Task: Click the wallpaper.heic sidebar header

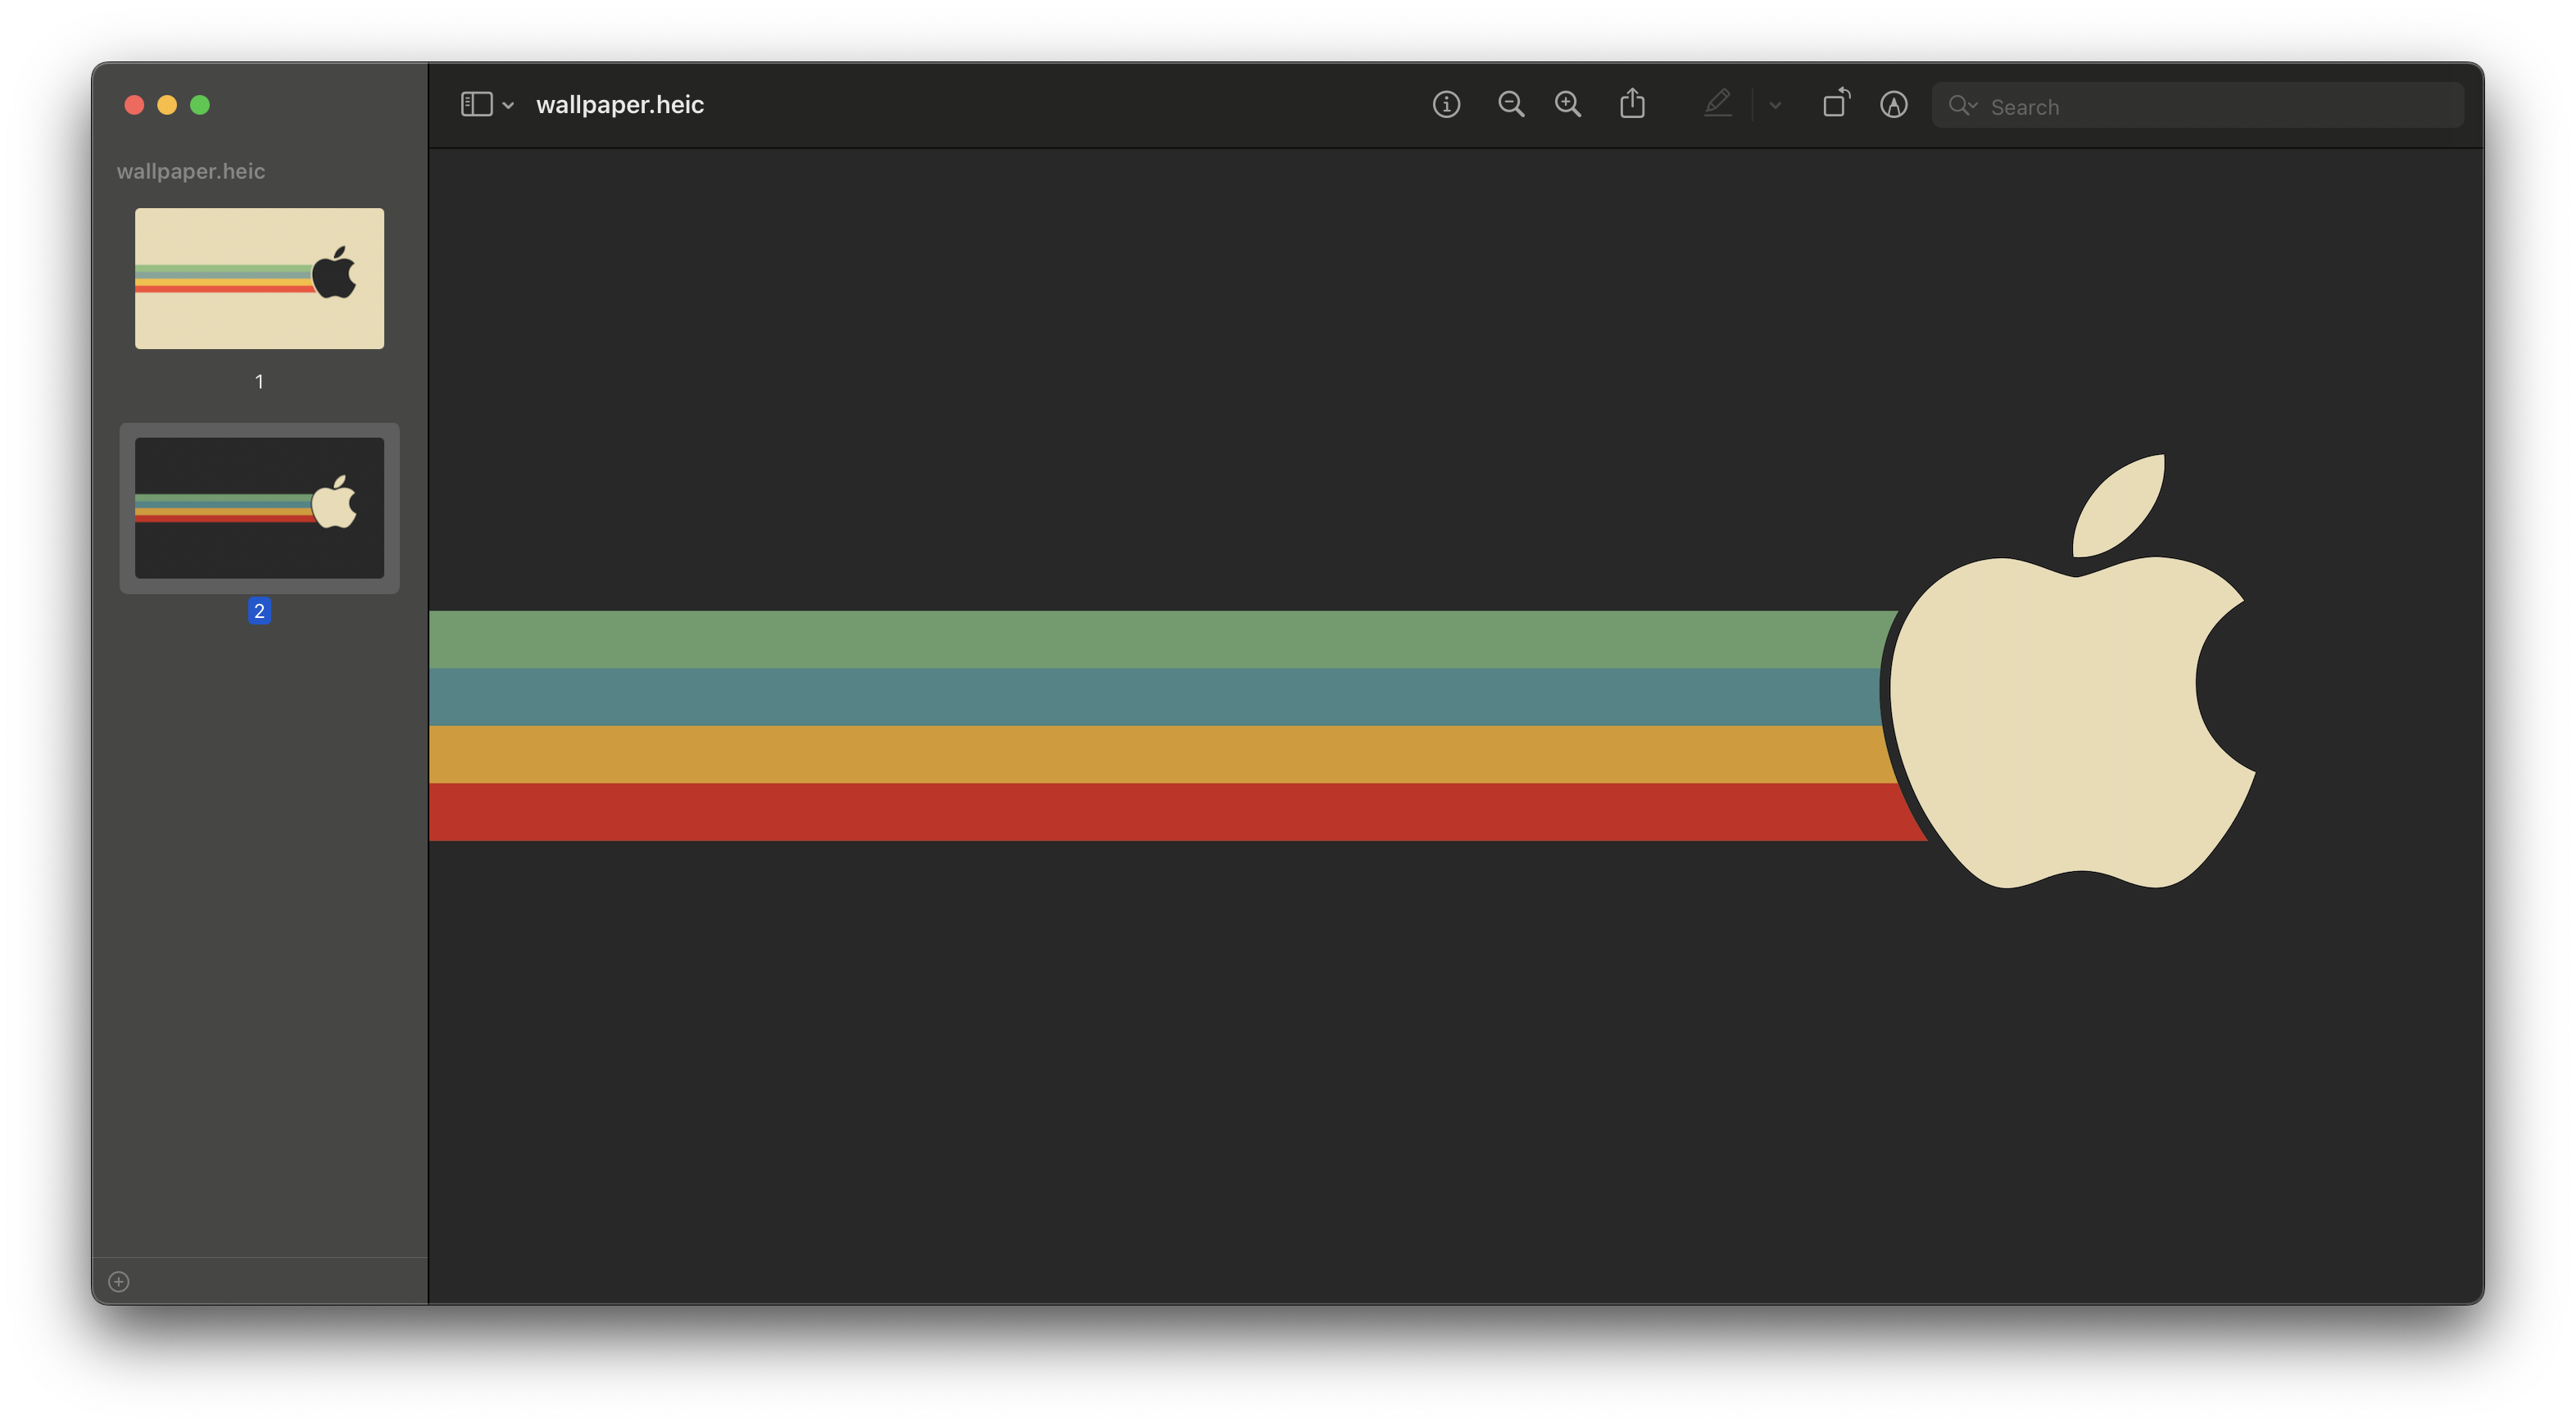Action: click(190, 171)
